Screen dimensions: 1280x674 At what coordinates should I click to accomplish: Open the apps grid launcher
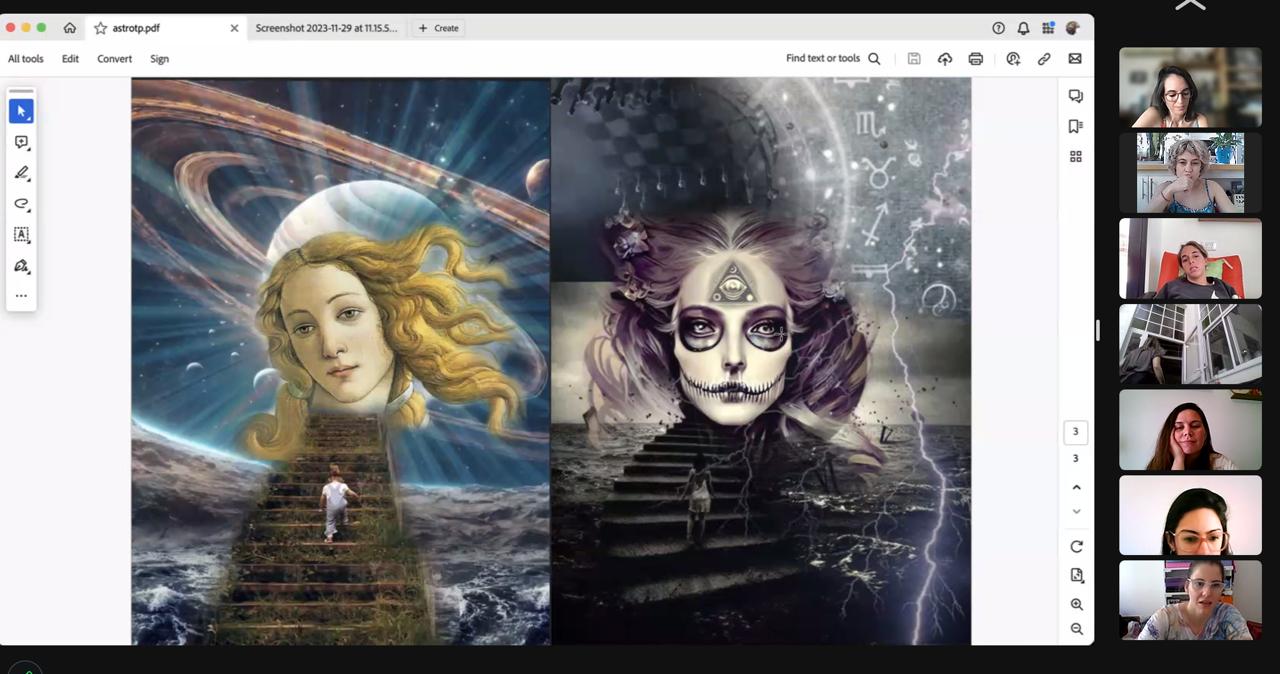pos(1048,28)
